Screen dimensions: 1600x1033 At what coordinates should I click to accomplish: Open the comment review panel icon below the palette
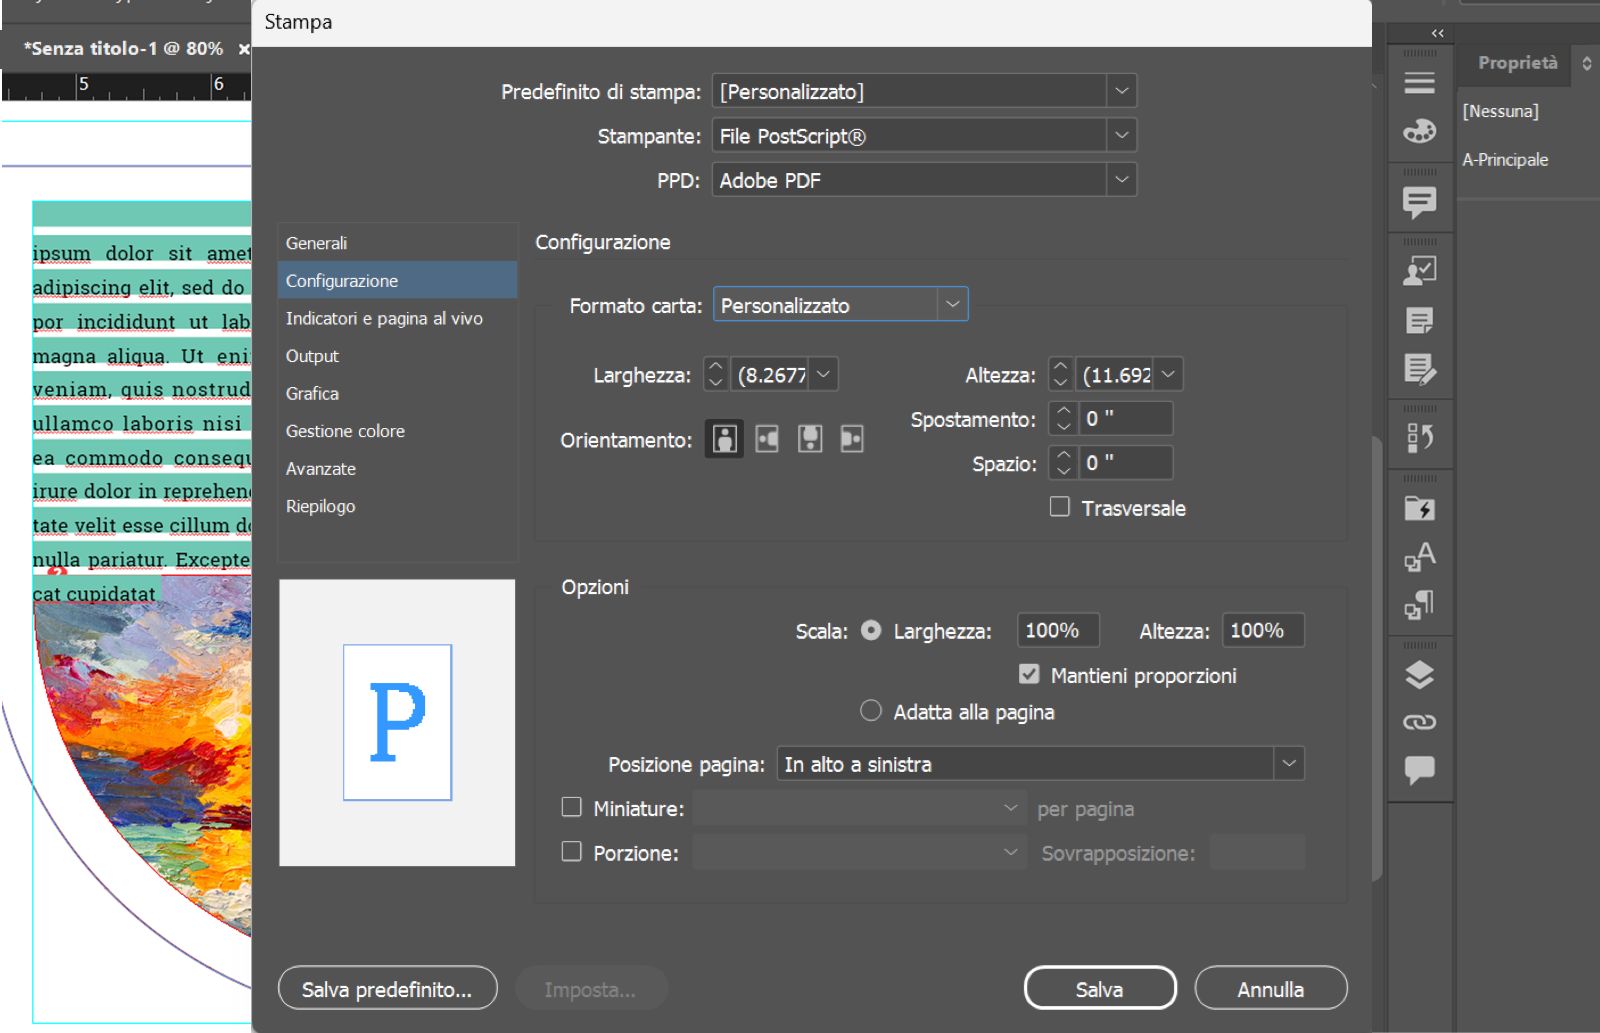(1419, 202)
